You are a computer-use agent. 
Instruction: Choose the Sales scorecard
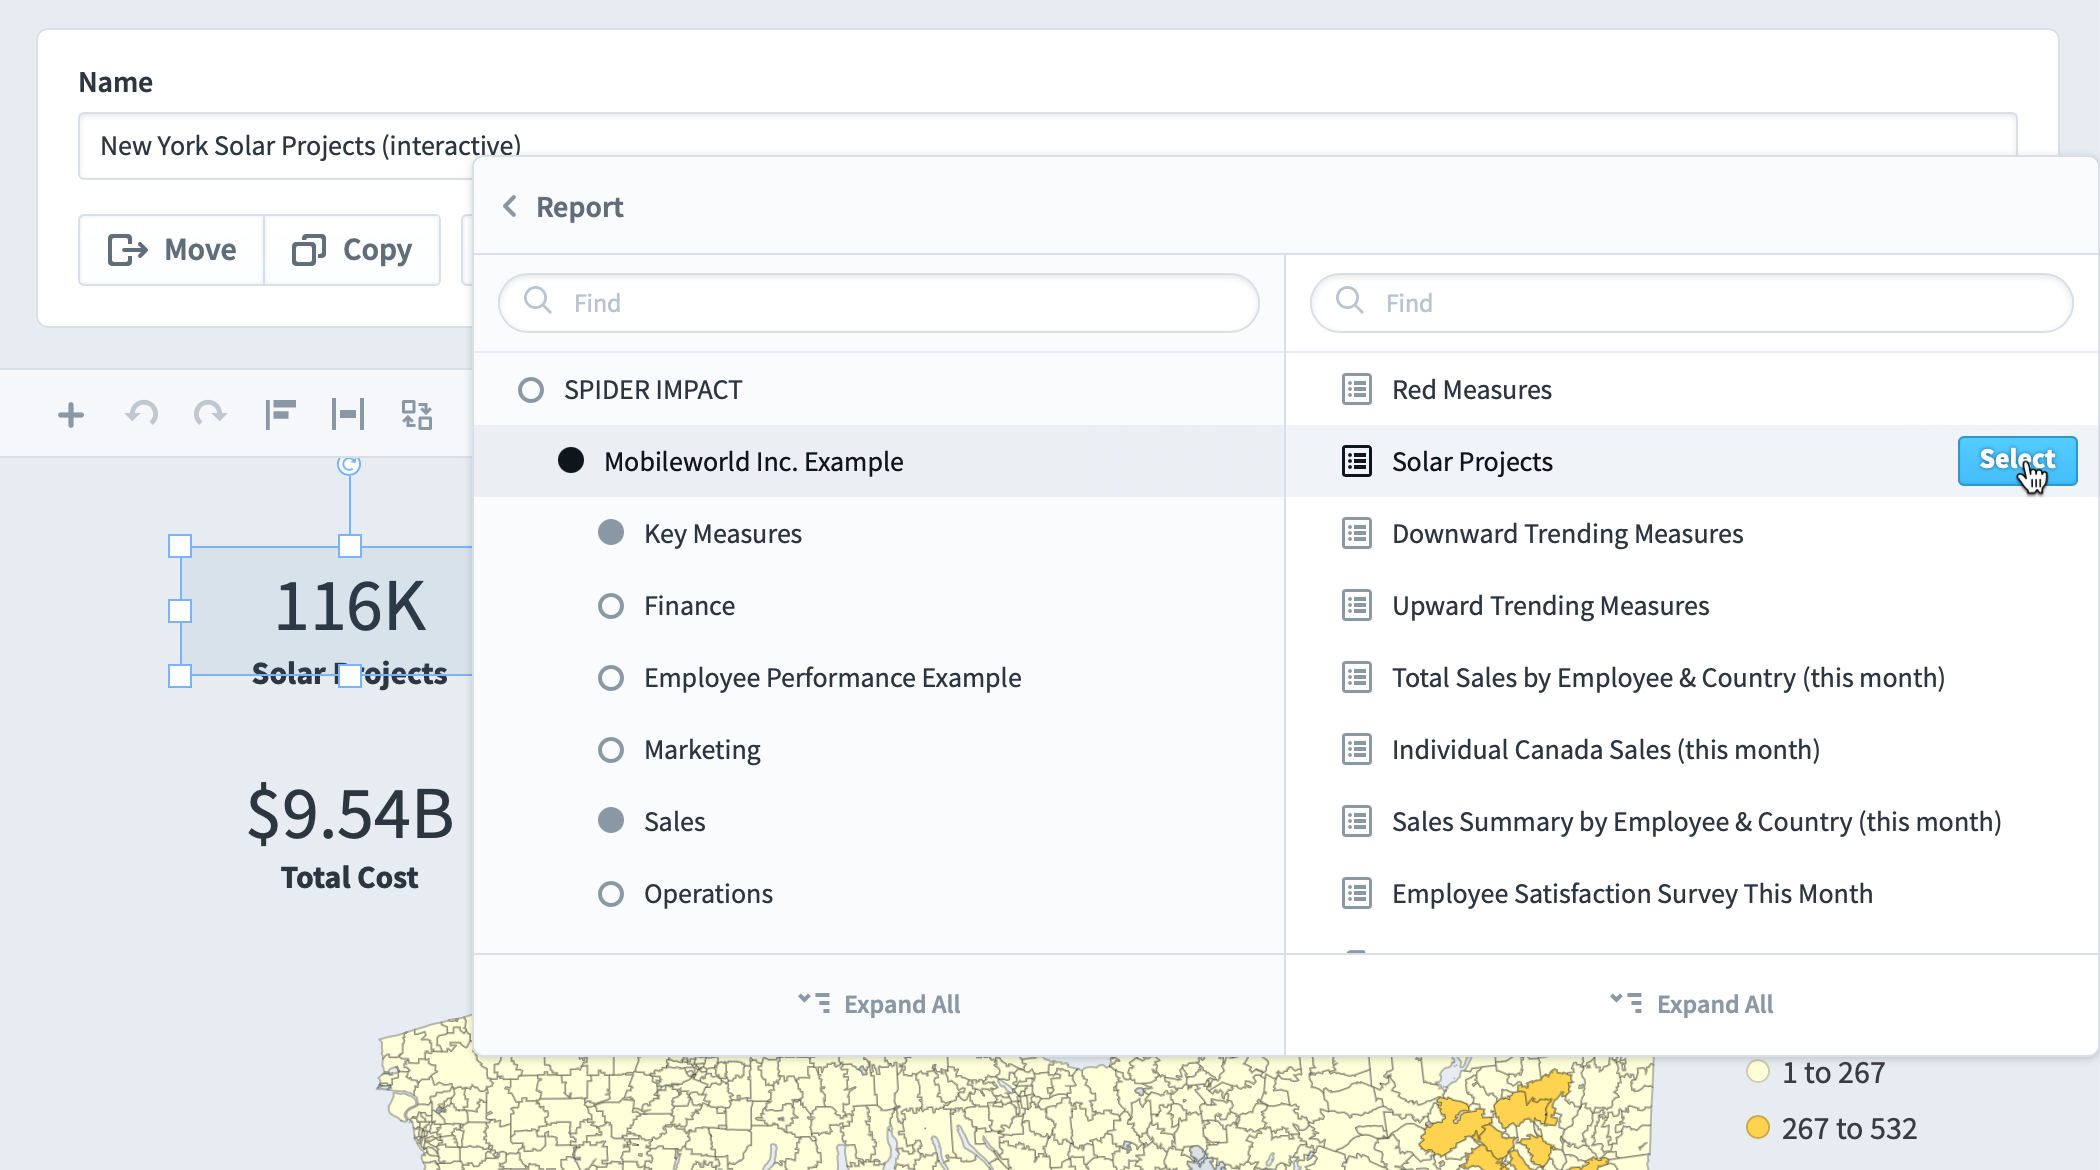(879, 821)
